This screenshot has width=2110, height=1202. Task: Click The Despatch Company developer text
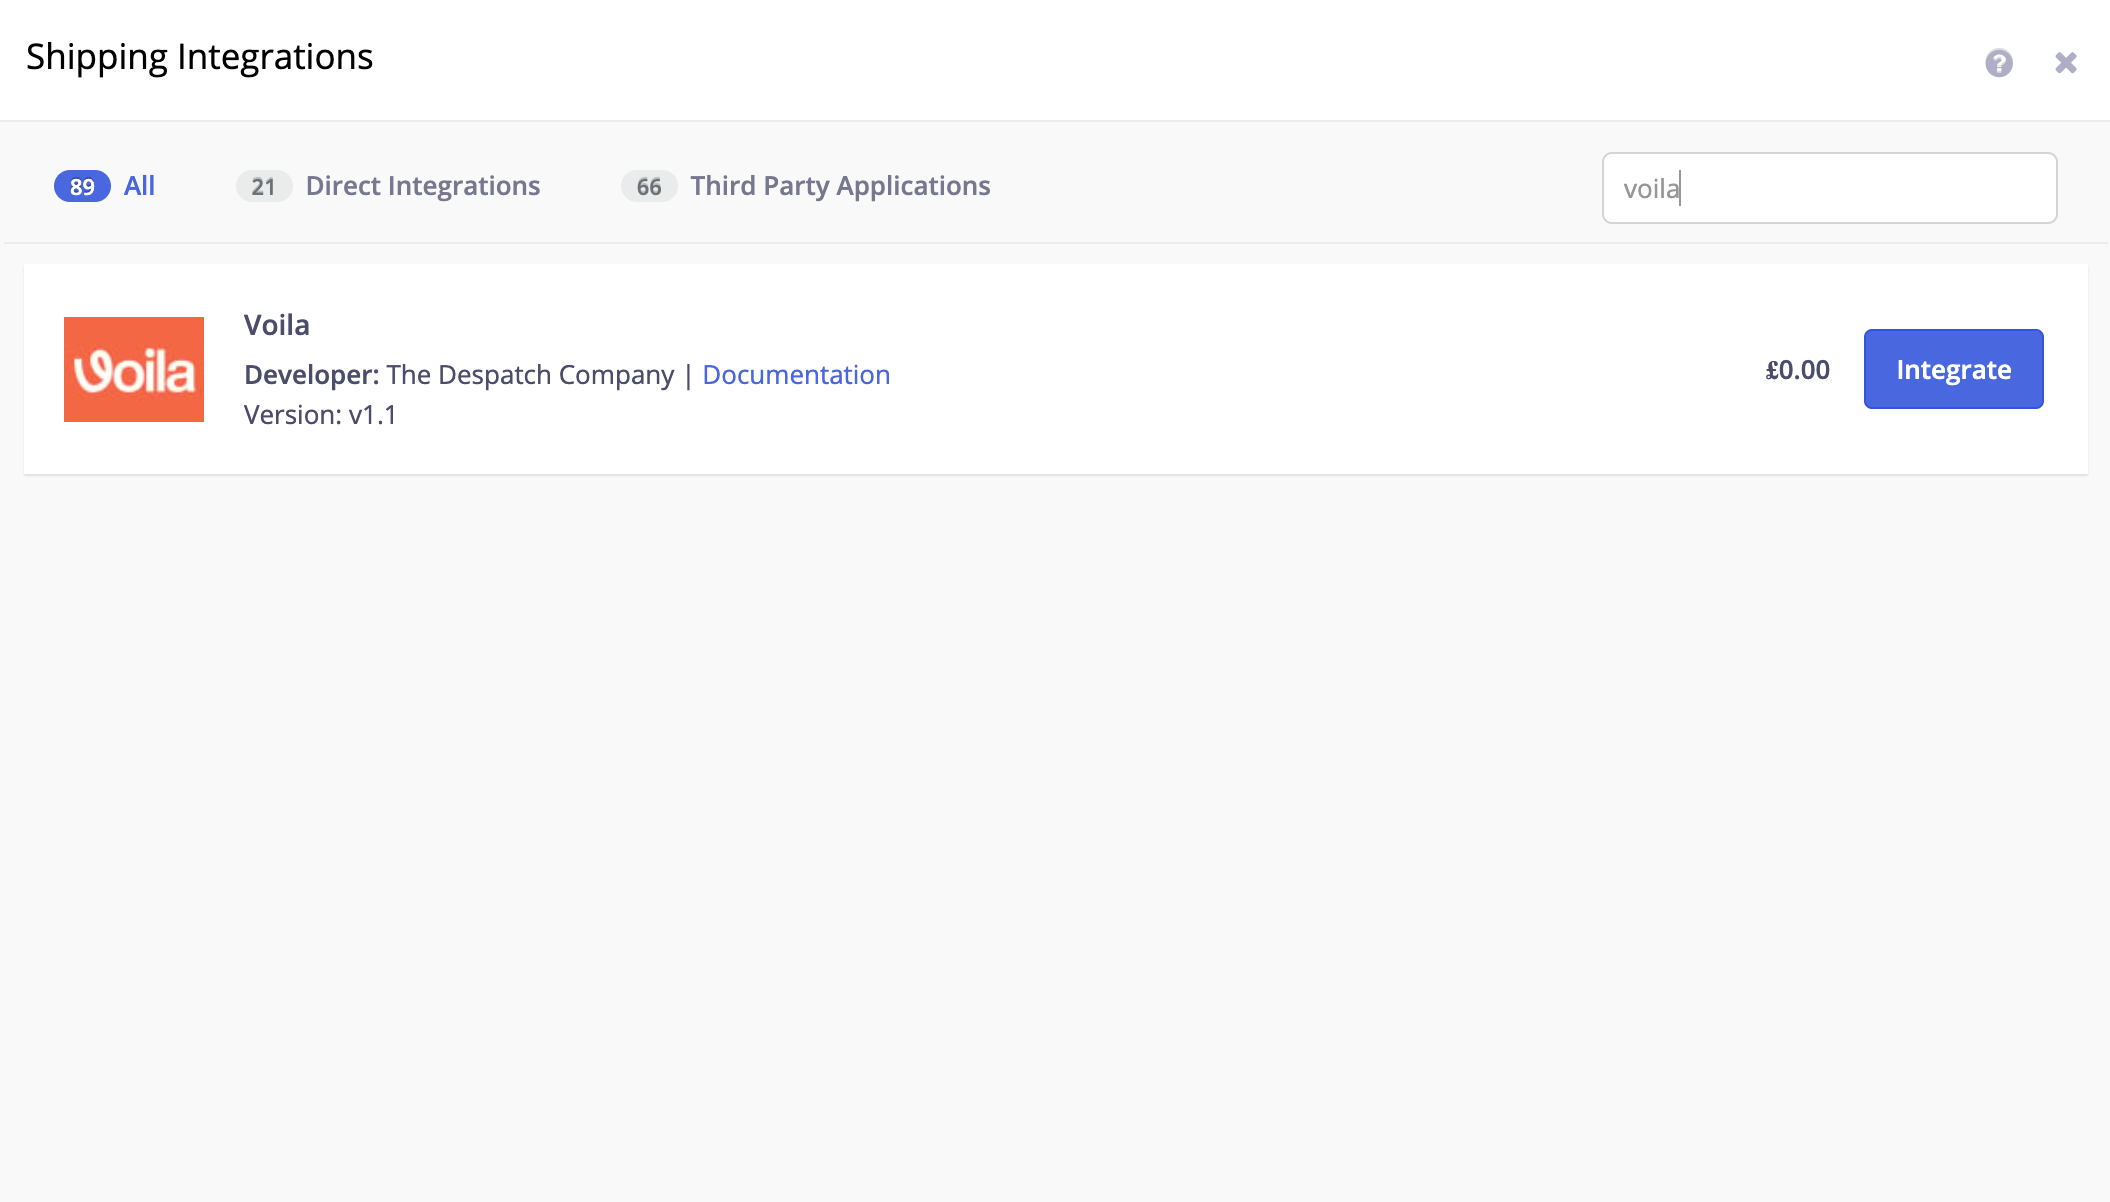pos(530,375)
